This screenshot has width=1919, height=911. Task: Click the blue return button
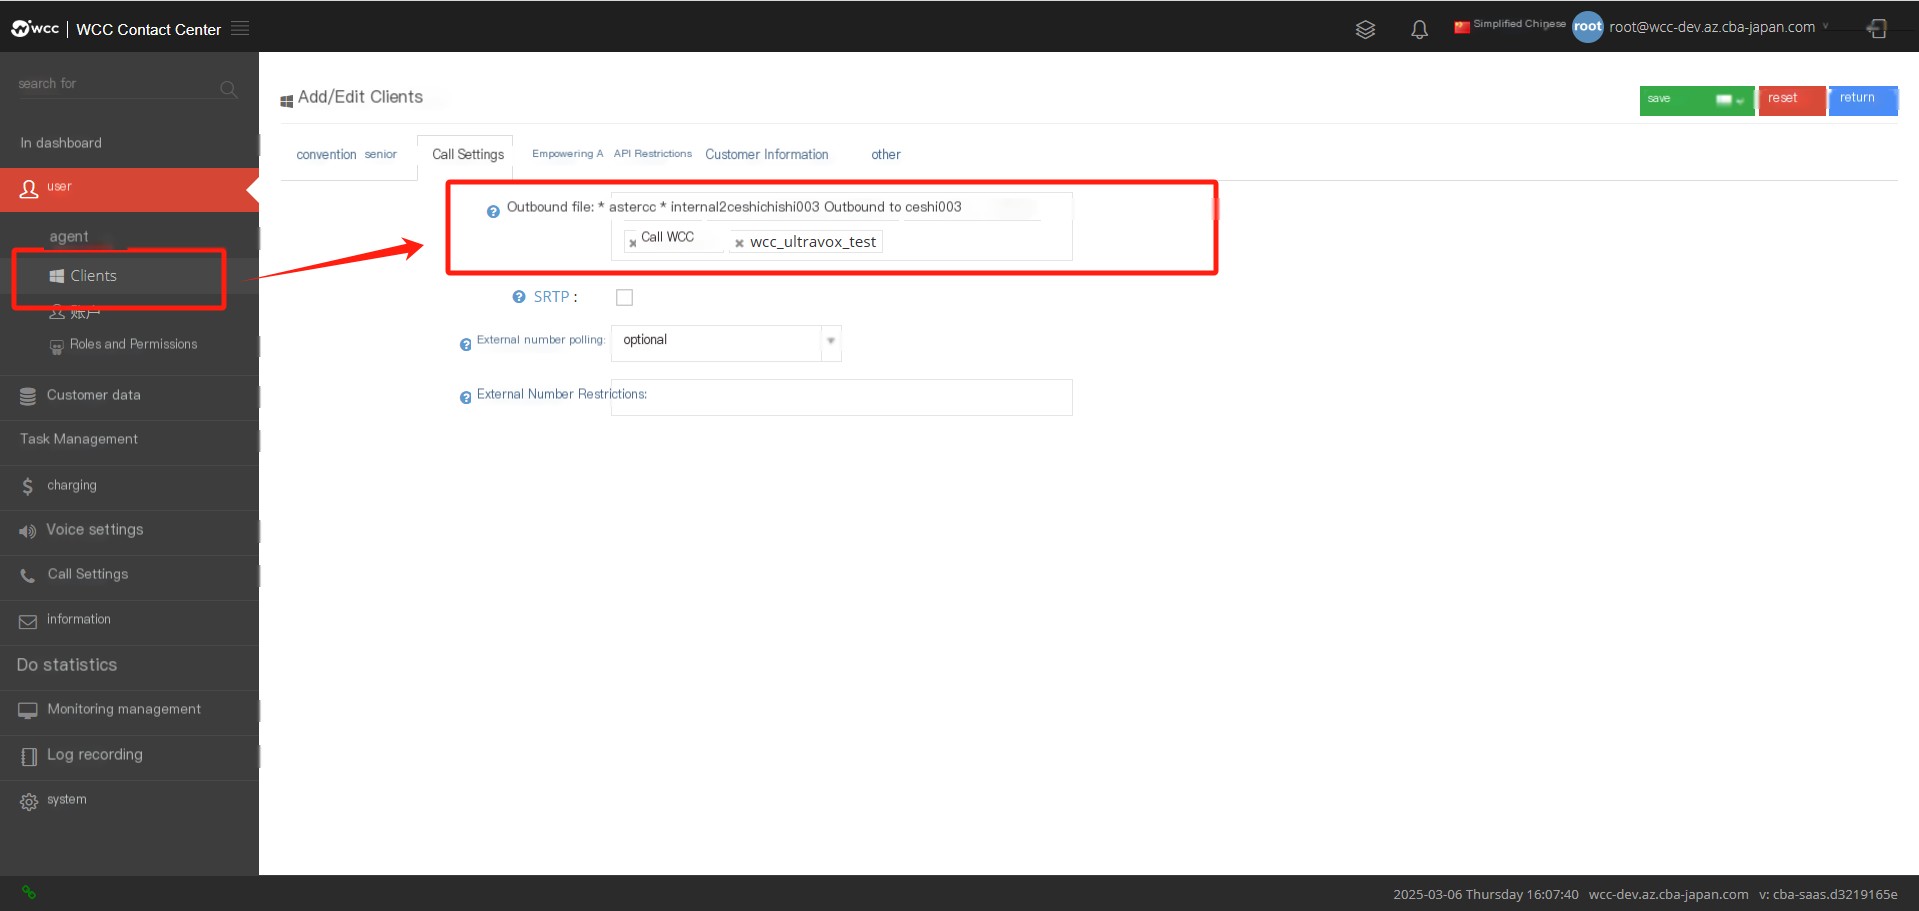pos(1863,100)
